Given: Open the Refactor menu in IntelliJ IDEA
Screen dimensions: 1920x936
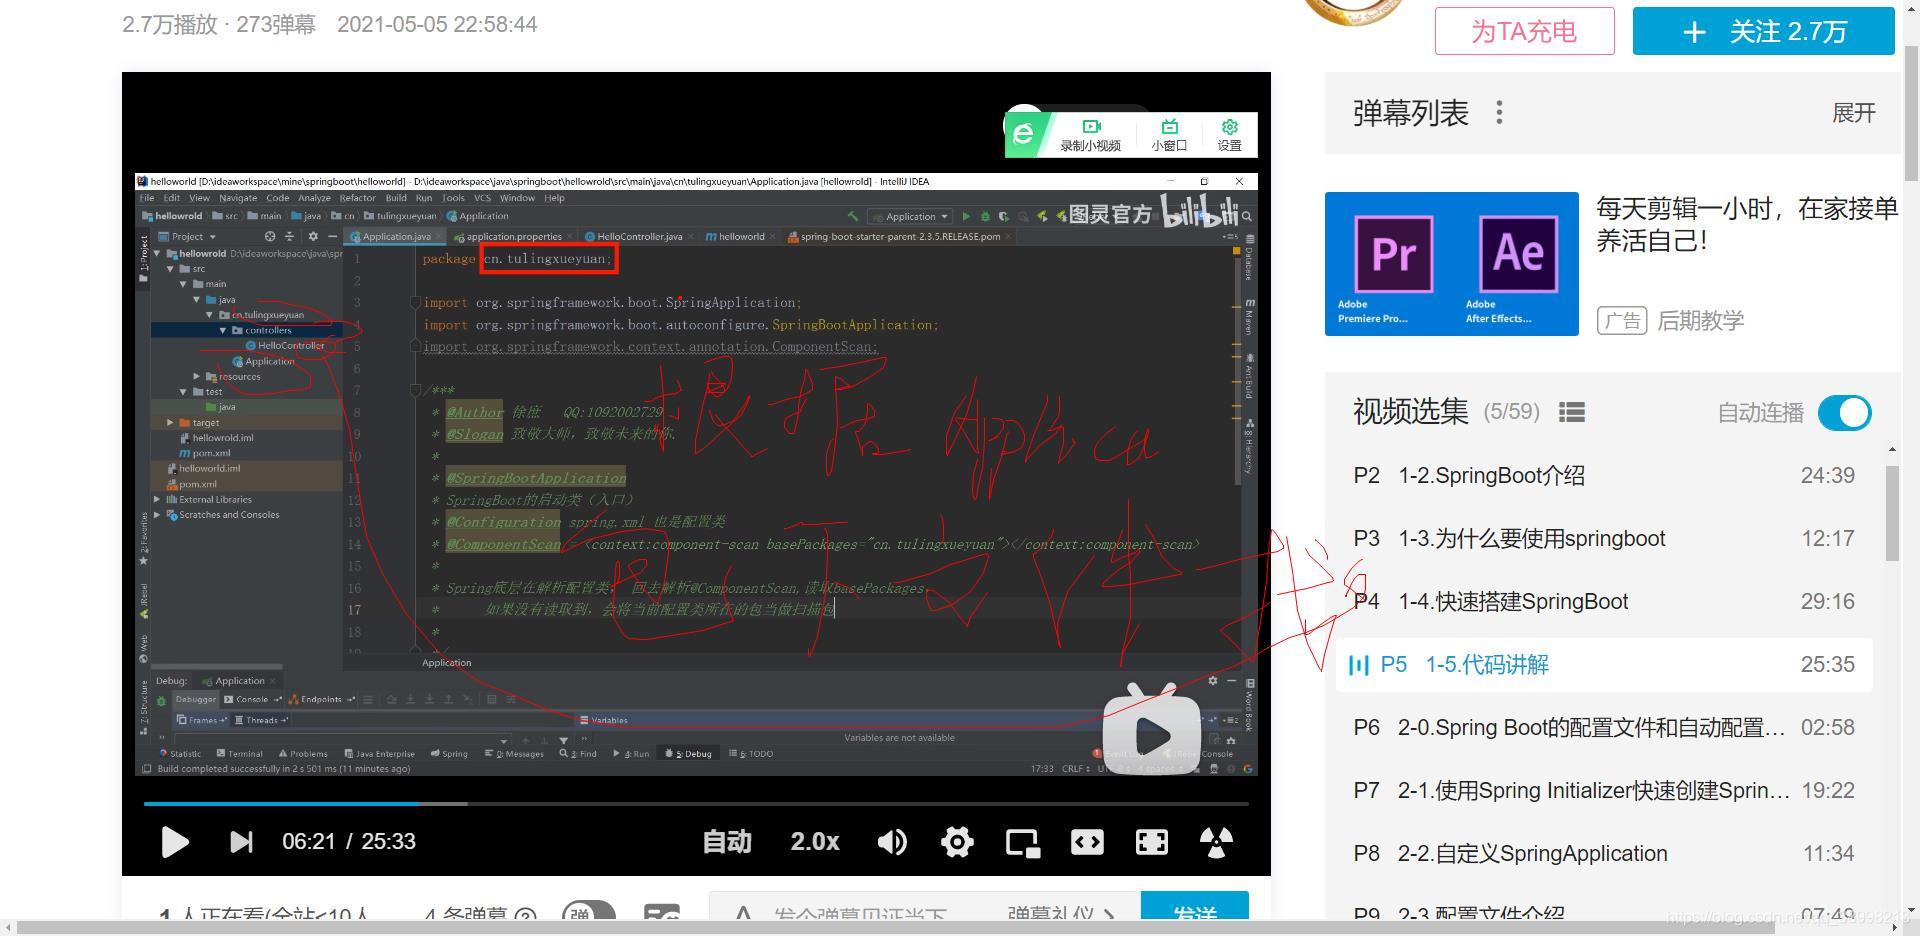Looking at the screenshot, I should click(356, 198).
